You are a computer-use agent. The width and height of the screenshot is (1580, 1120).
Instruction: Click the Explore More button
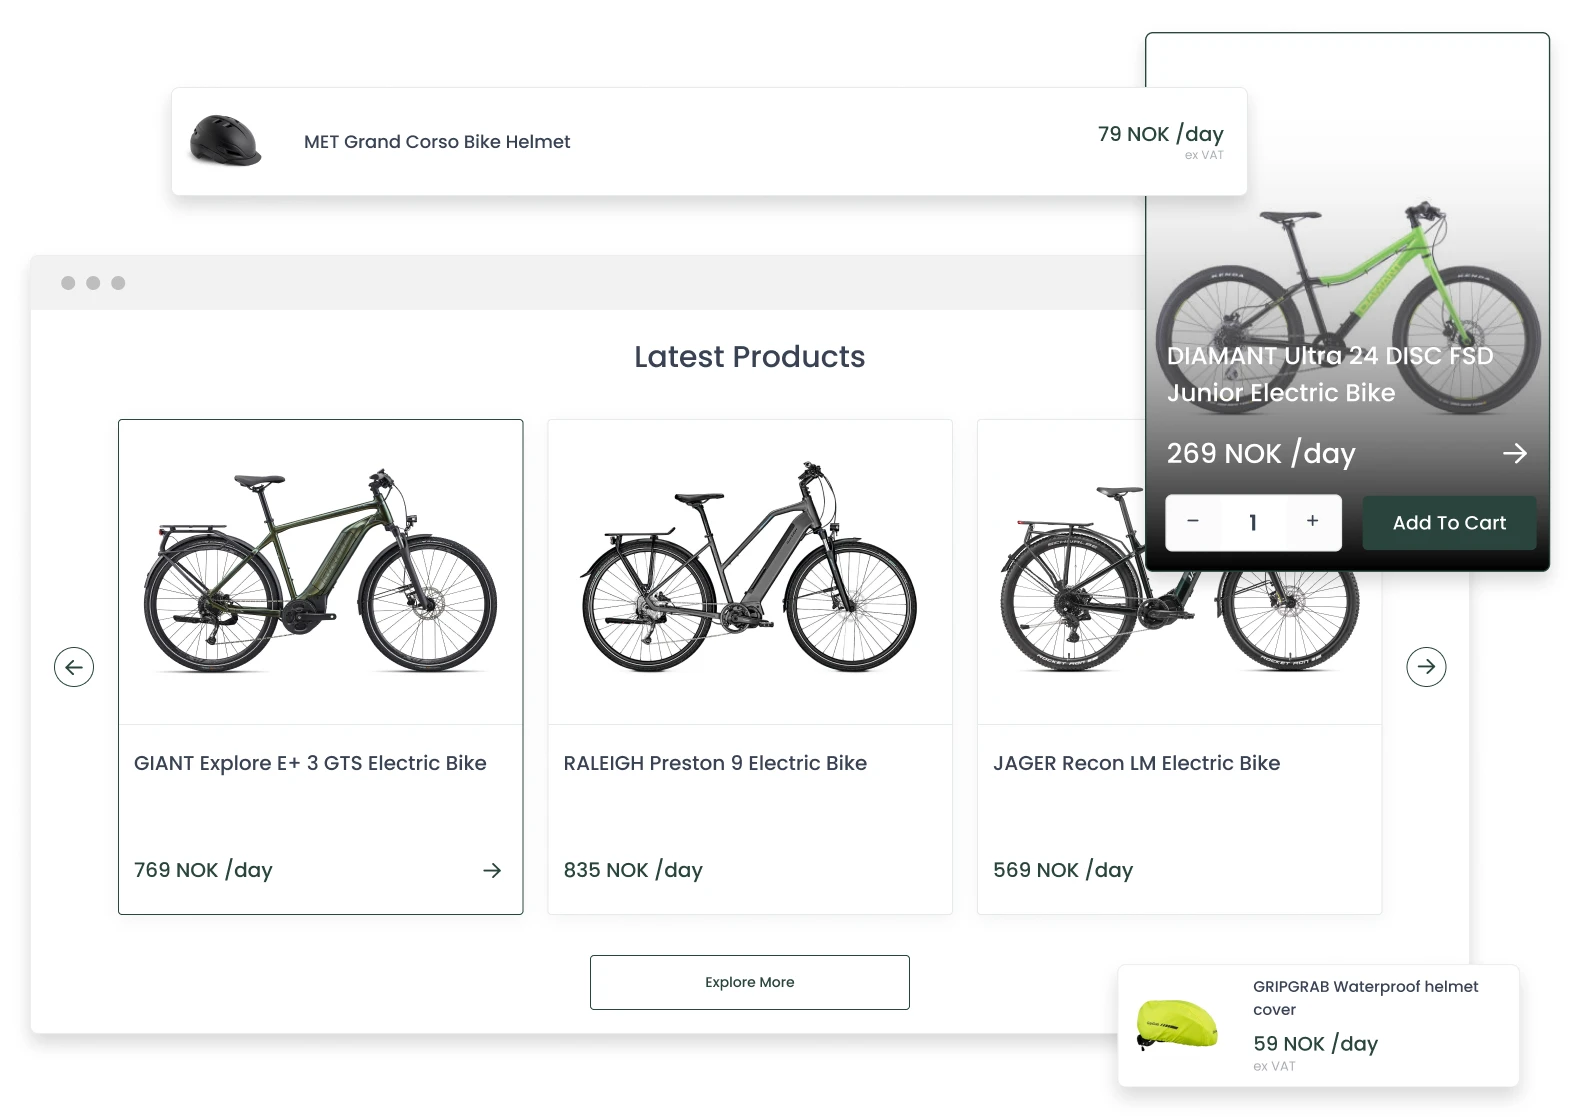click(750, 982)
